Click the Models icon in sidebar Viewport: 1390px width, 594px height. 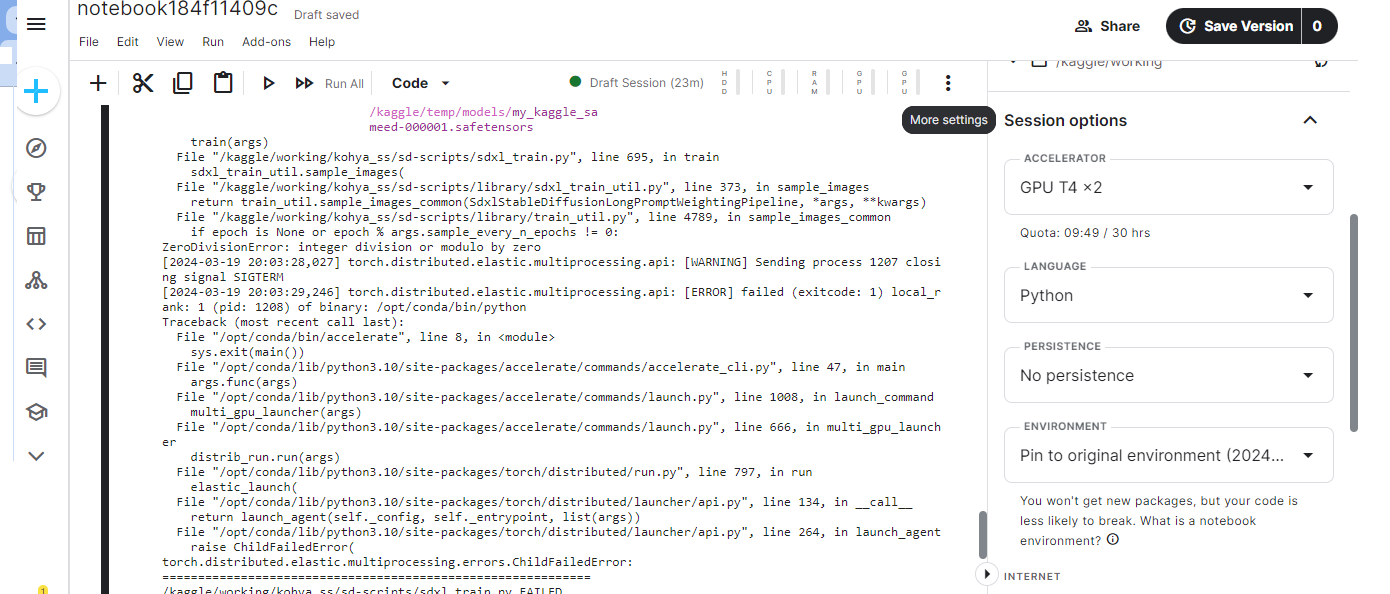click(36, 280)
